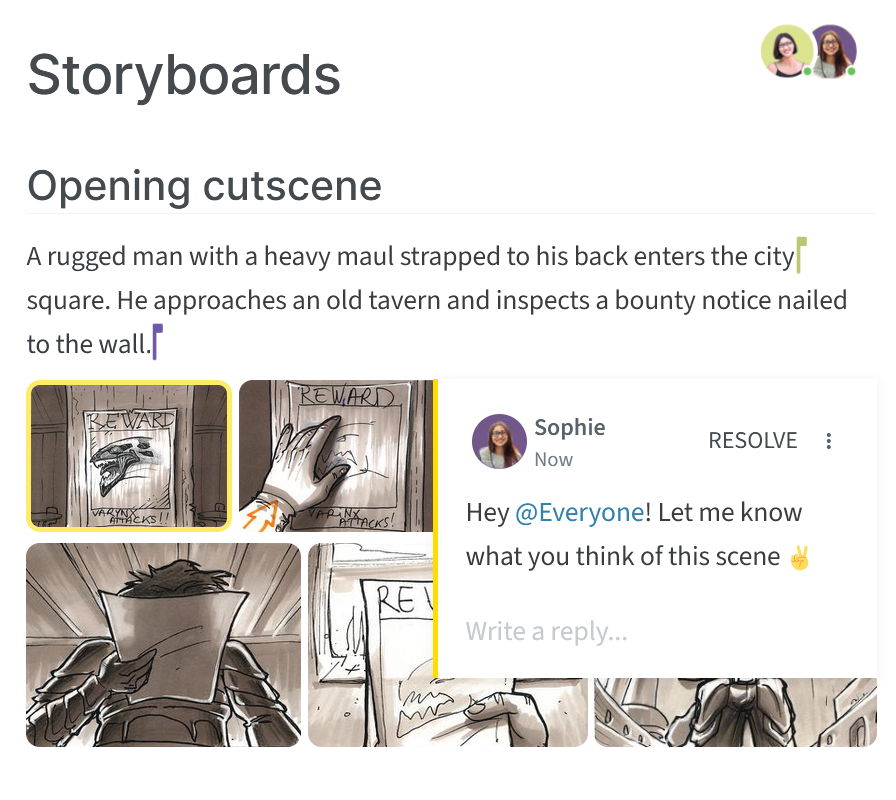Click Sophie's avatar in the comment
The height and width of the screenshot is (800, 896).
499,441
